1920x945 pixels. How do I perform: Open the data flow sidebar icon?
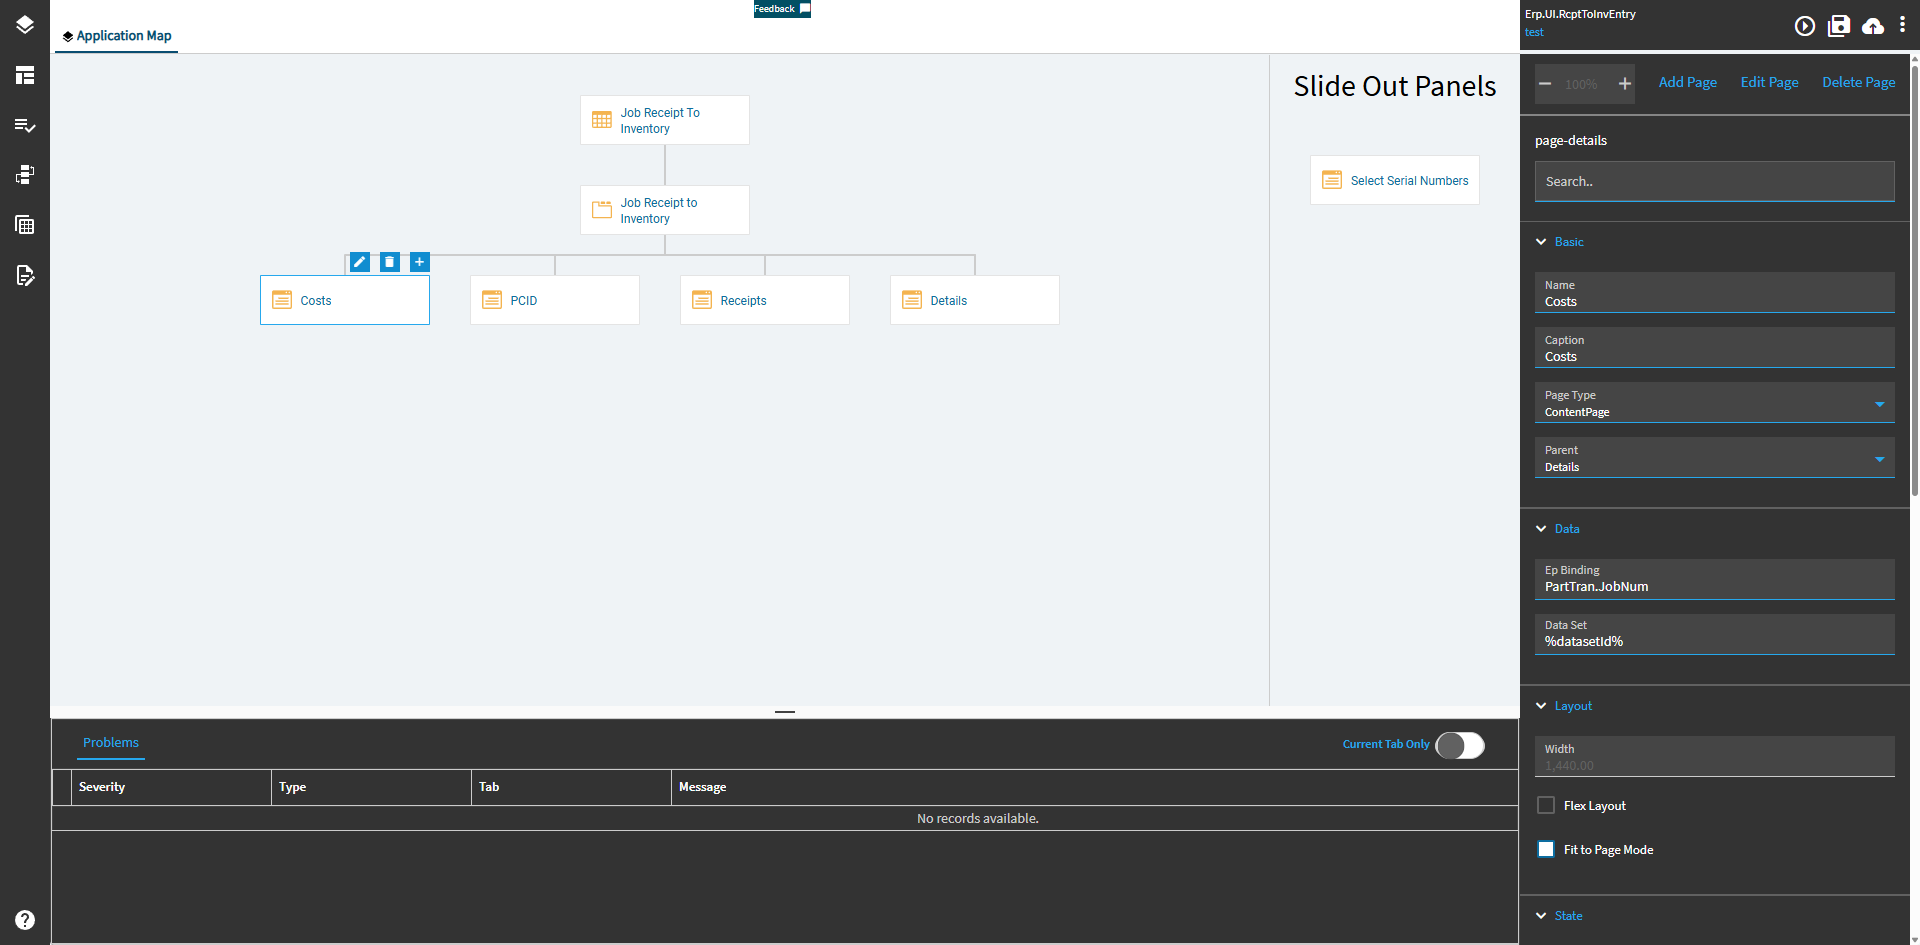[24, 174]
